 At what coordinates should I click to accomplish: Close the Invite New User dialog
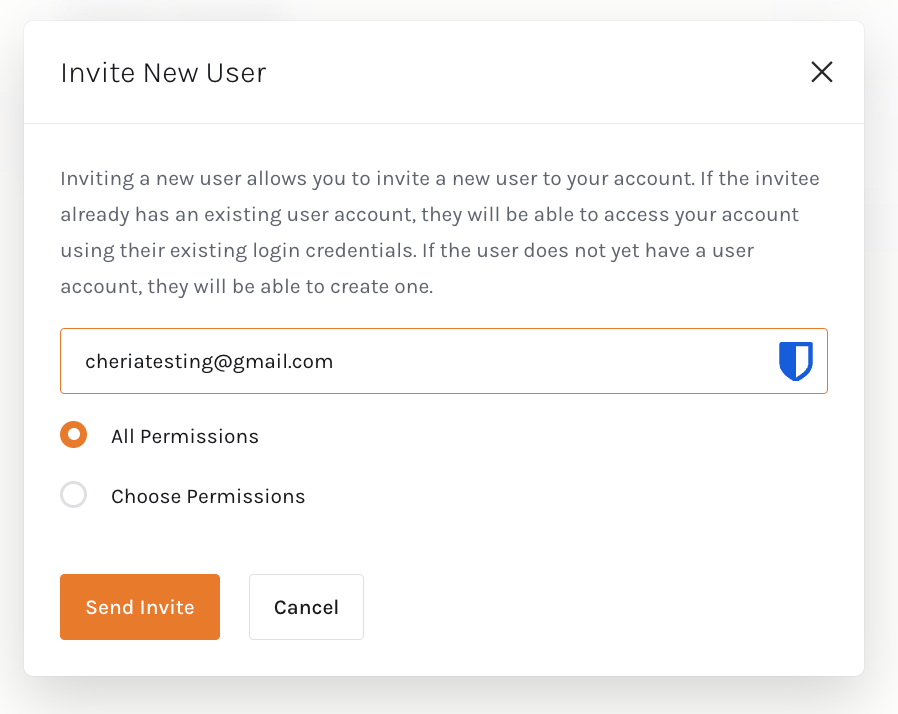click(822, 72)
